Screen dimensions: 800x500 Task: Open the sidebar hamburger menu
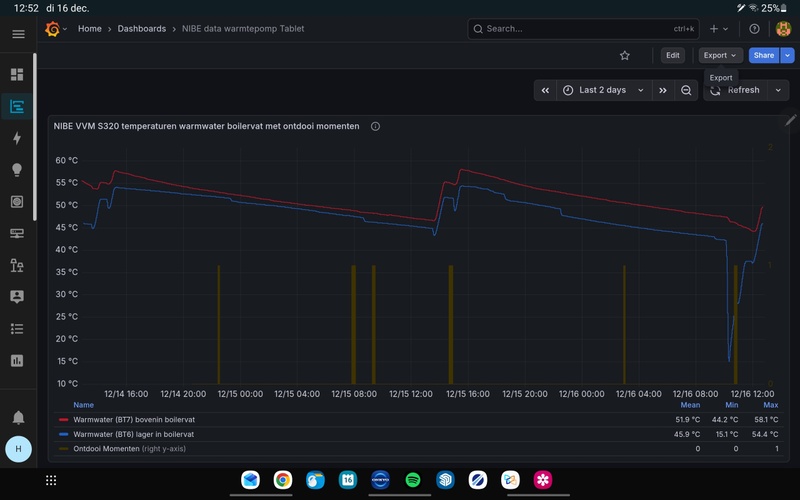(x=18, y=34)
